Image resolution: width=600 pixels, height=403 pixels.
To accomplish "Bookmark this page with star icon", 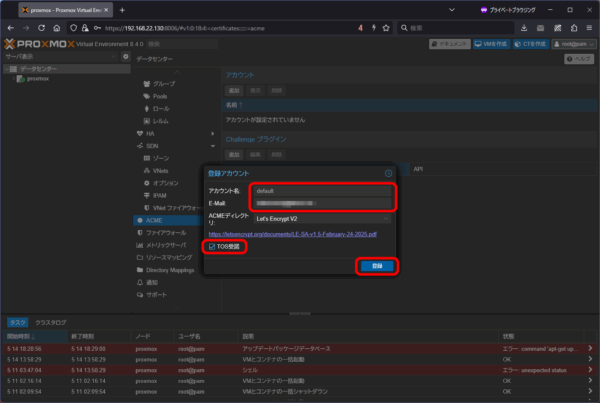I will coord(386,28).
